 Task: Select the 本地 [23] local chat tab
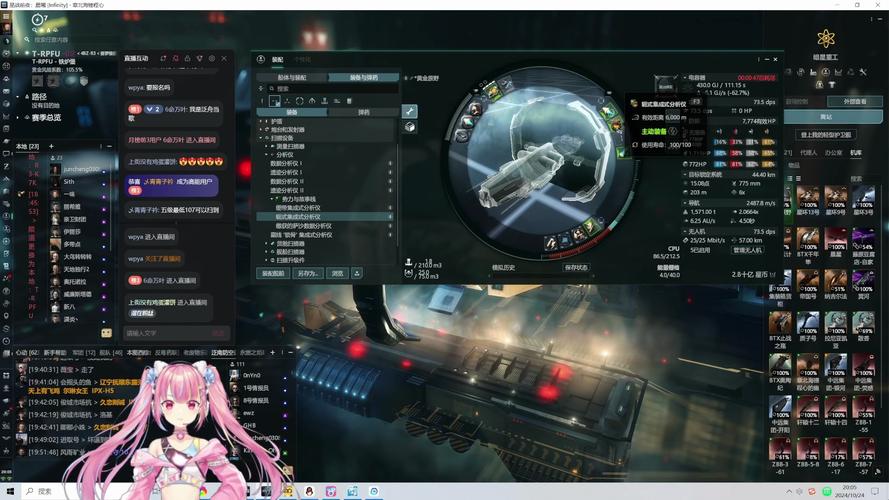[27, 146]
